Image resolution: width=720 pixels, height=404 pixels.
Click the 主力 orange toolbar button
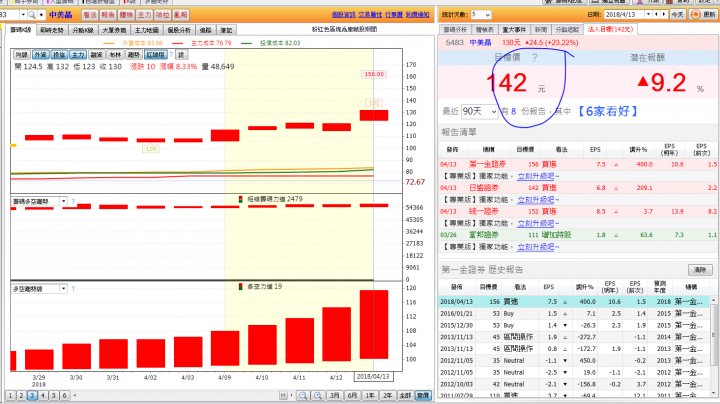tap(144, 15)
